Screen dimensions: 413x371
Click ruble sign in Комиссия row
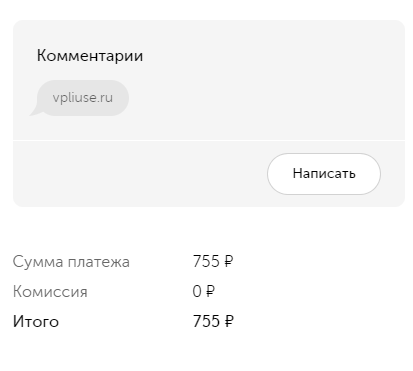click(210, 291)
